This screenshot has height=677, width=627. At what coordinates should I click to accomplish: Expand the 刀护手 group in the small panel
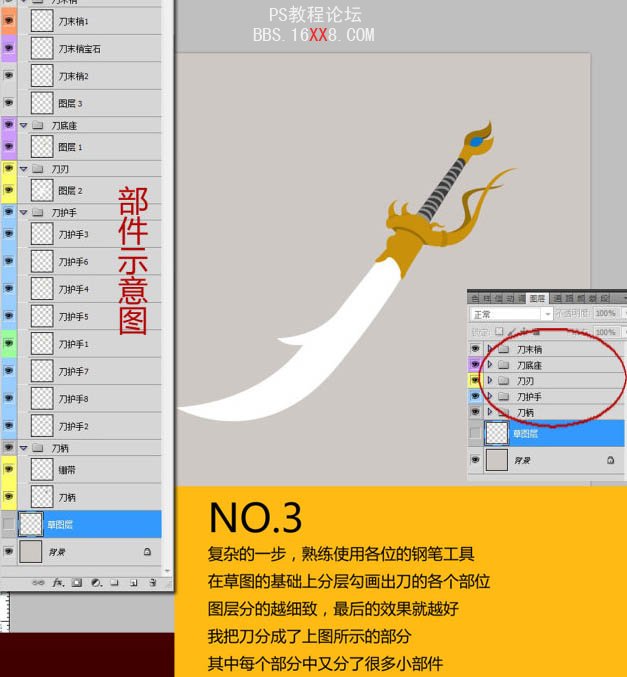(490, 396)
